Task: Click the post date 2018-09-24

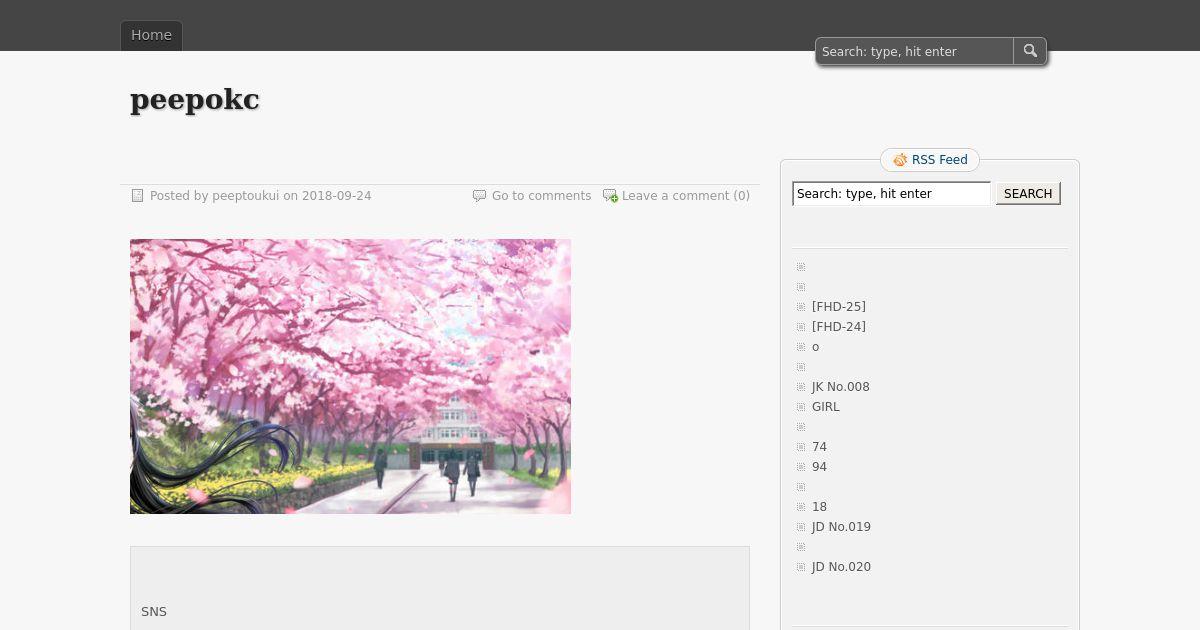Action: tap(336, 196)
